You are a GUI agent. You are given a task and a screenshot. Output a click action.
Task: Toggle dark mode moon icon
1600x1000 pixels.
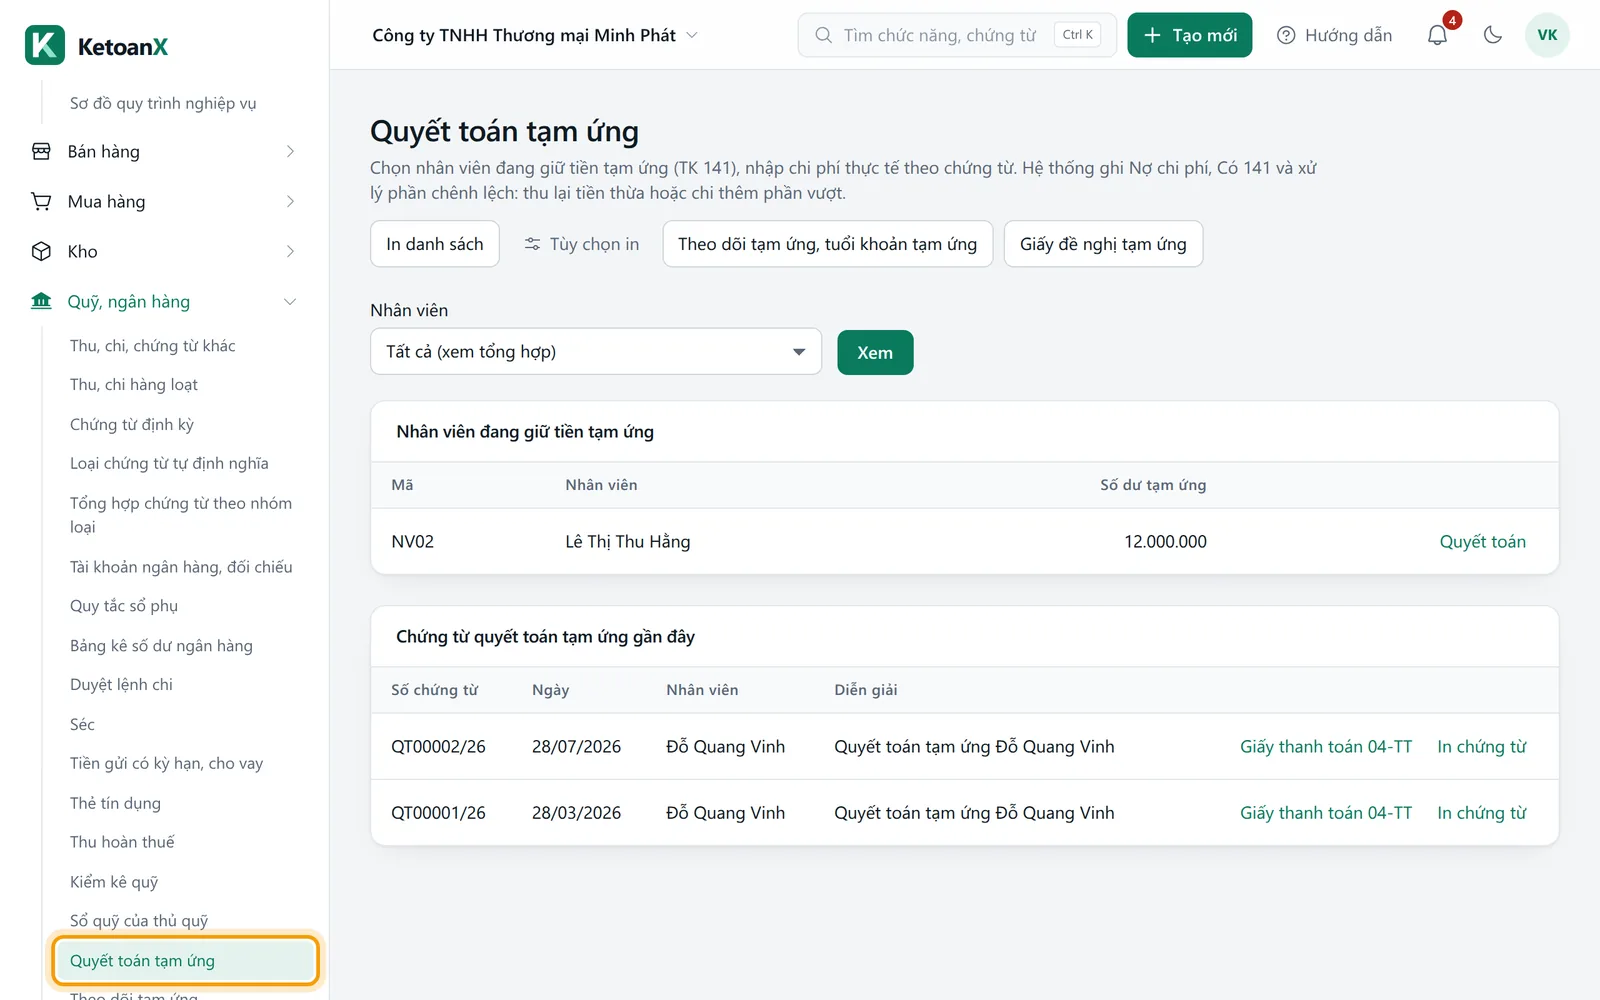click(x=1493, y=35)
